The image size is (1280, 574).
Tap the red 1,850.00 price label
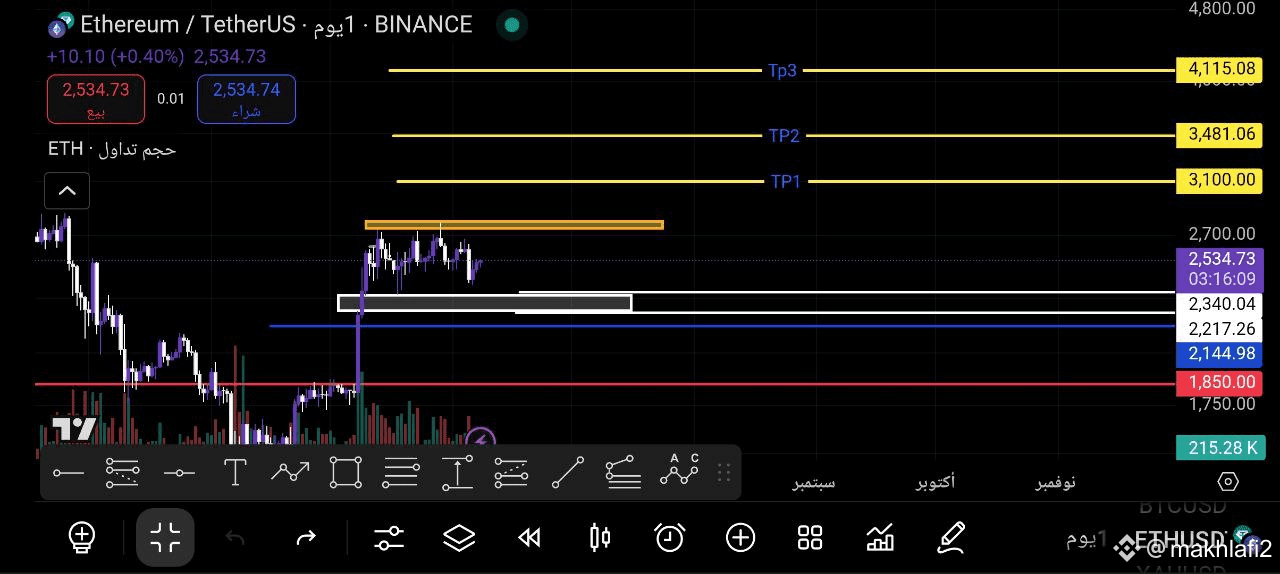click(1217, 382)
